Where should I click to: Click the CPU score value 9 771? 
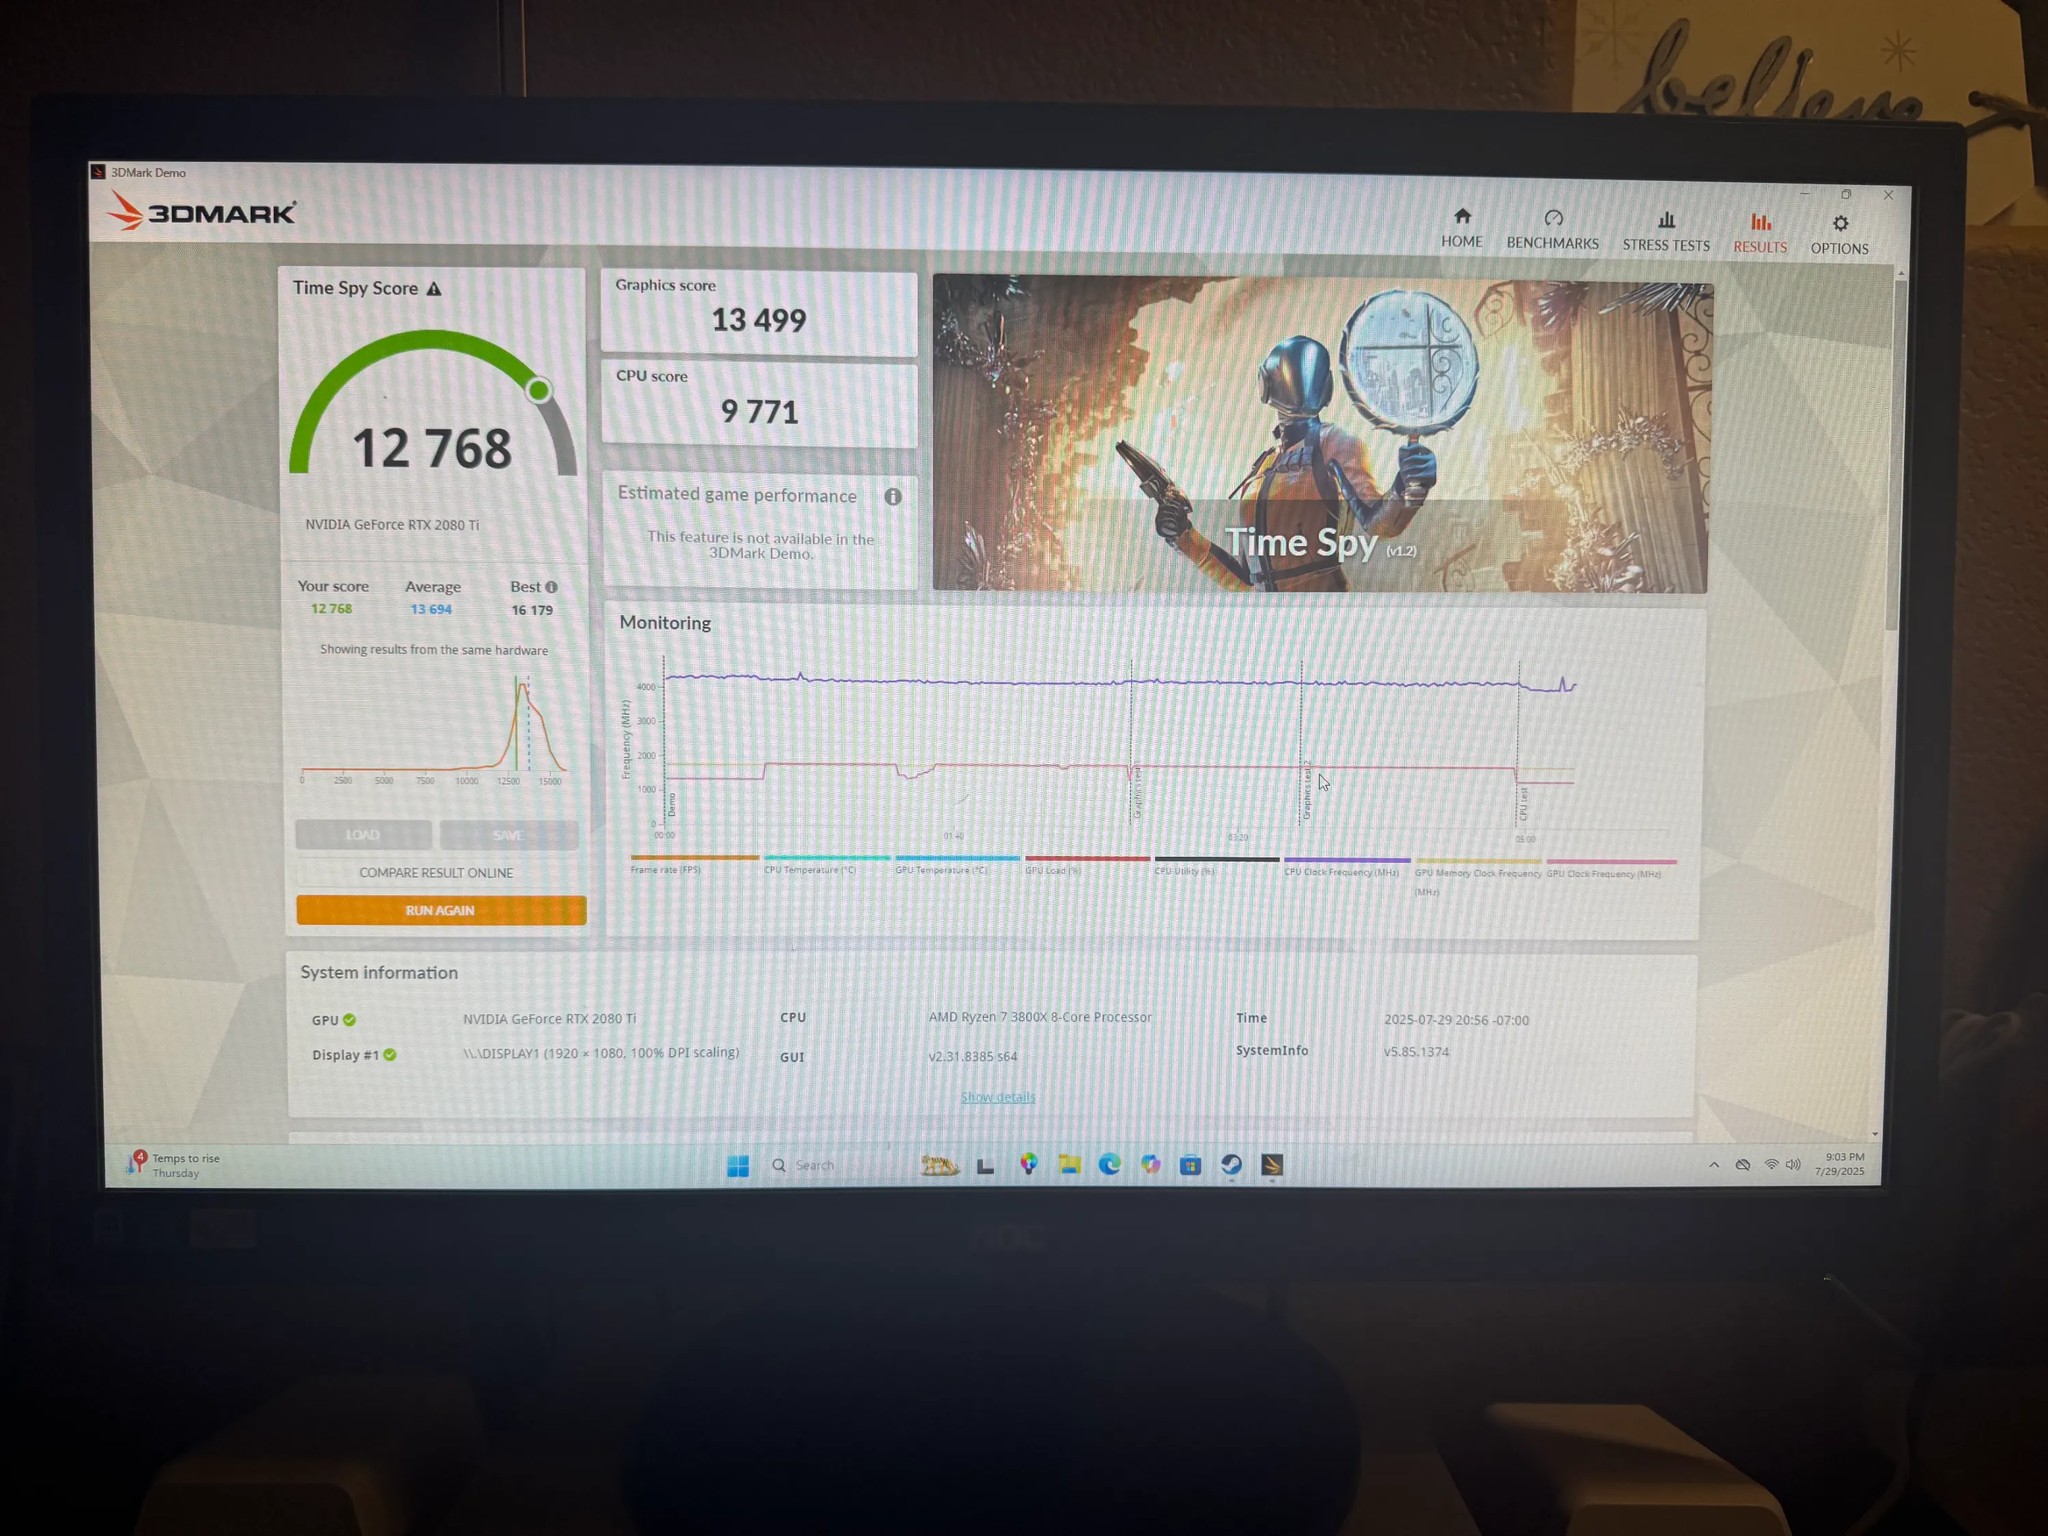coord(759,412)
